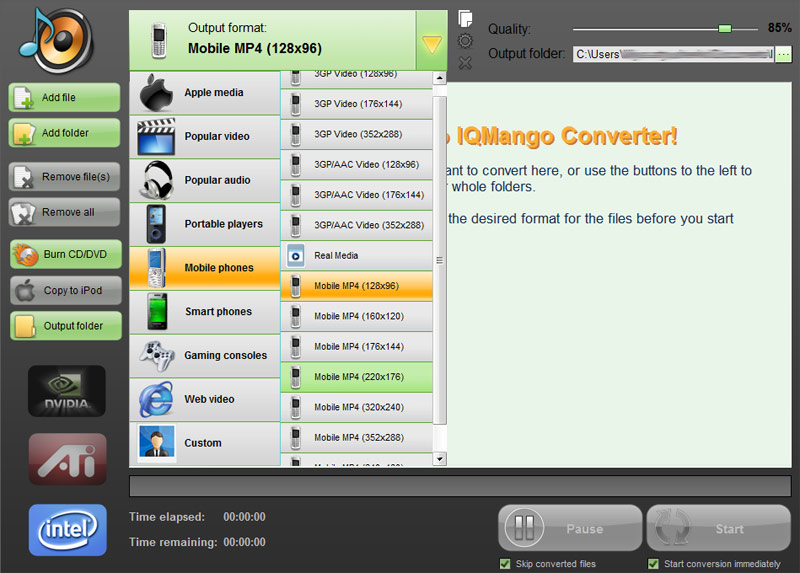Click the IQMango speaker logo
This screenshot has width=800, height=573.
(x=56, y=41)
